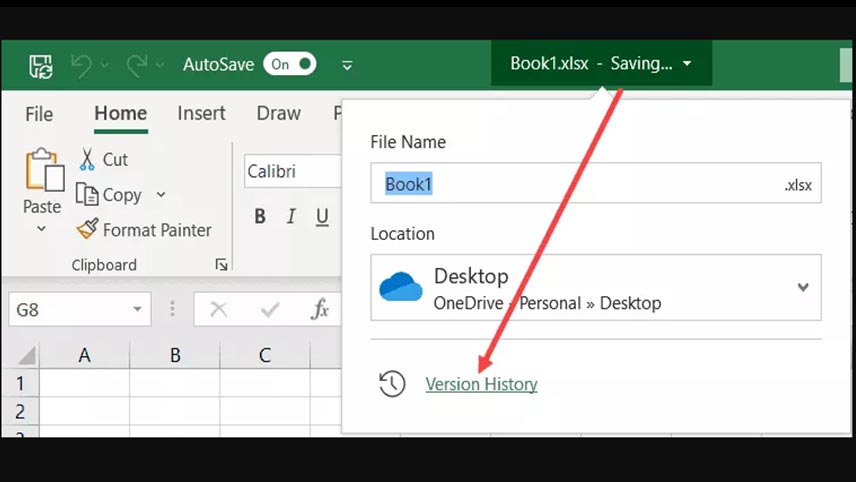Open the Location dropdown showing Desktop
Viewport: 856px width, 482px height.
click(x=596, y=287)
